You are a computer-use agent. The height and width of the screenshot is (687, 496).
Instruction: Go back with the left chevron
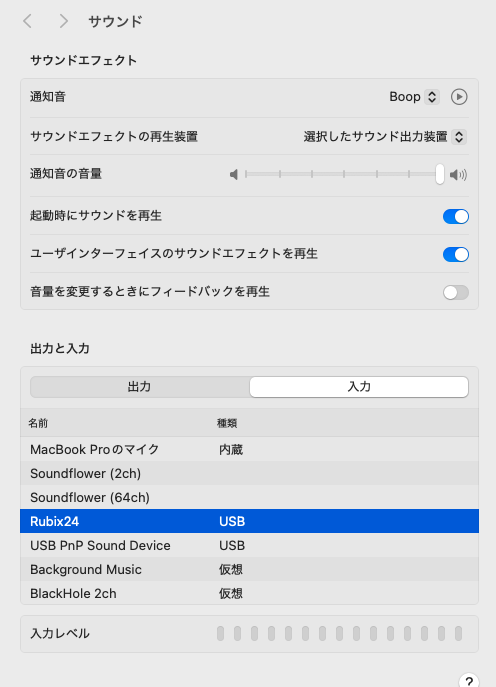coord(28,21)
